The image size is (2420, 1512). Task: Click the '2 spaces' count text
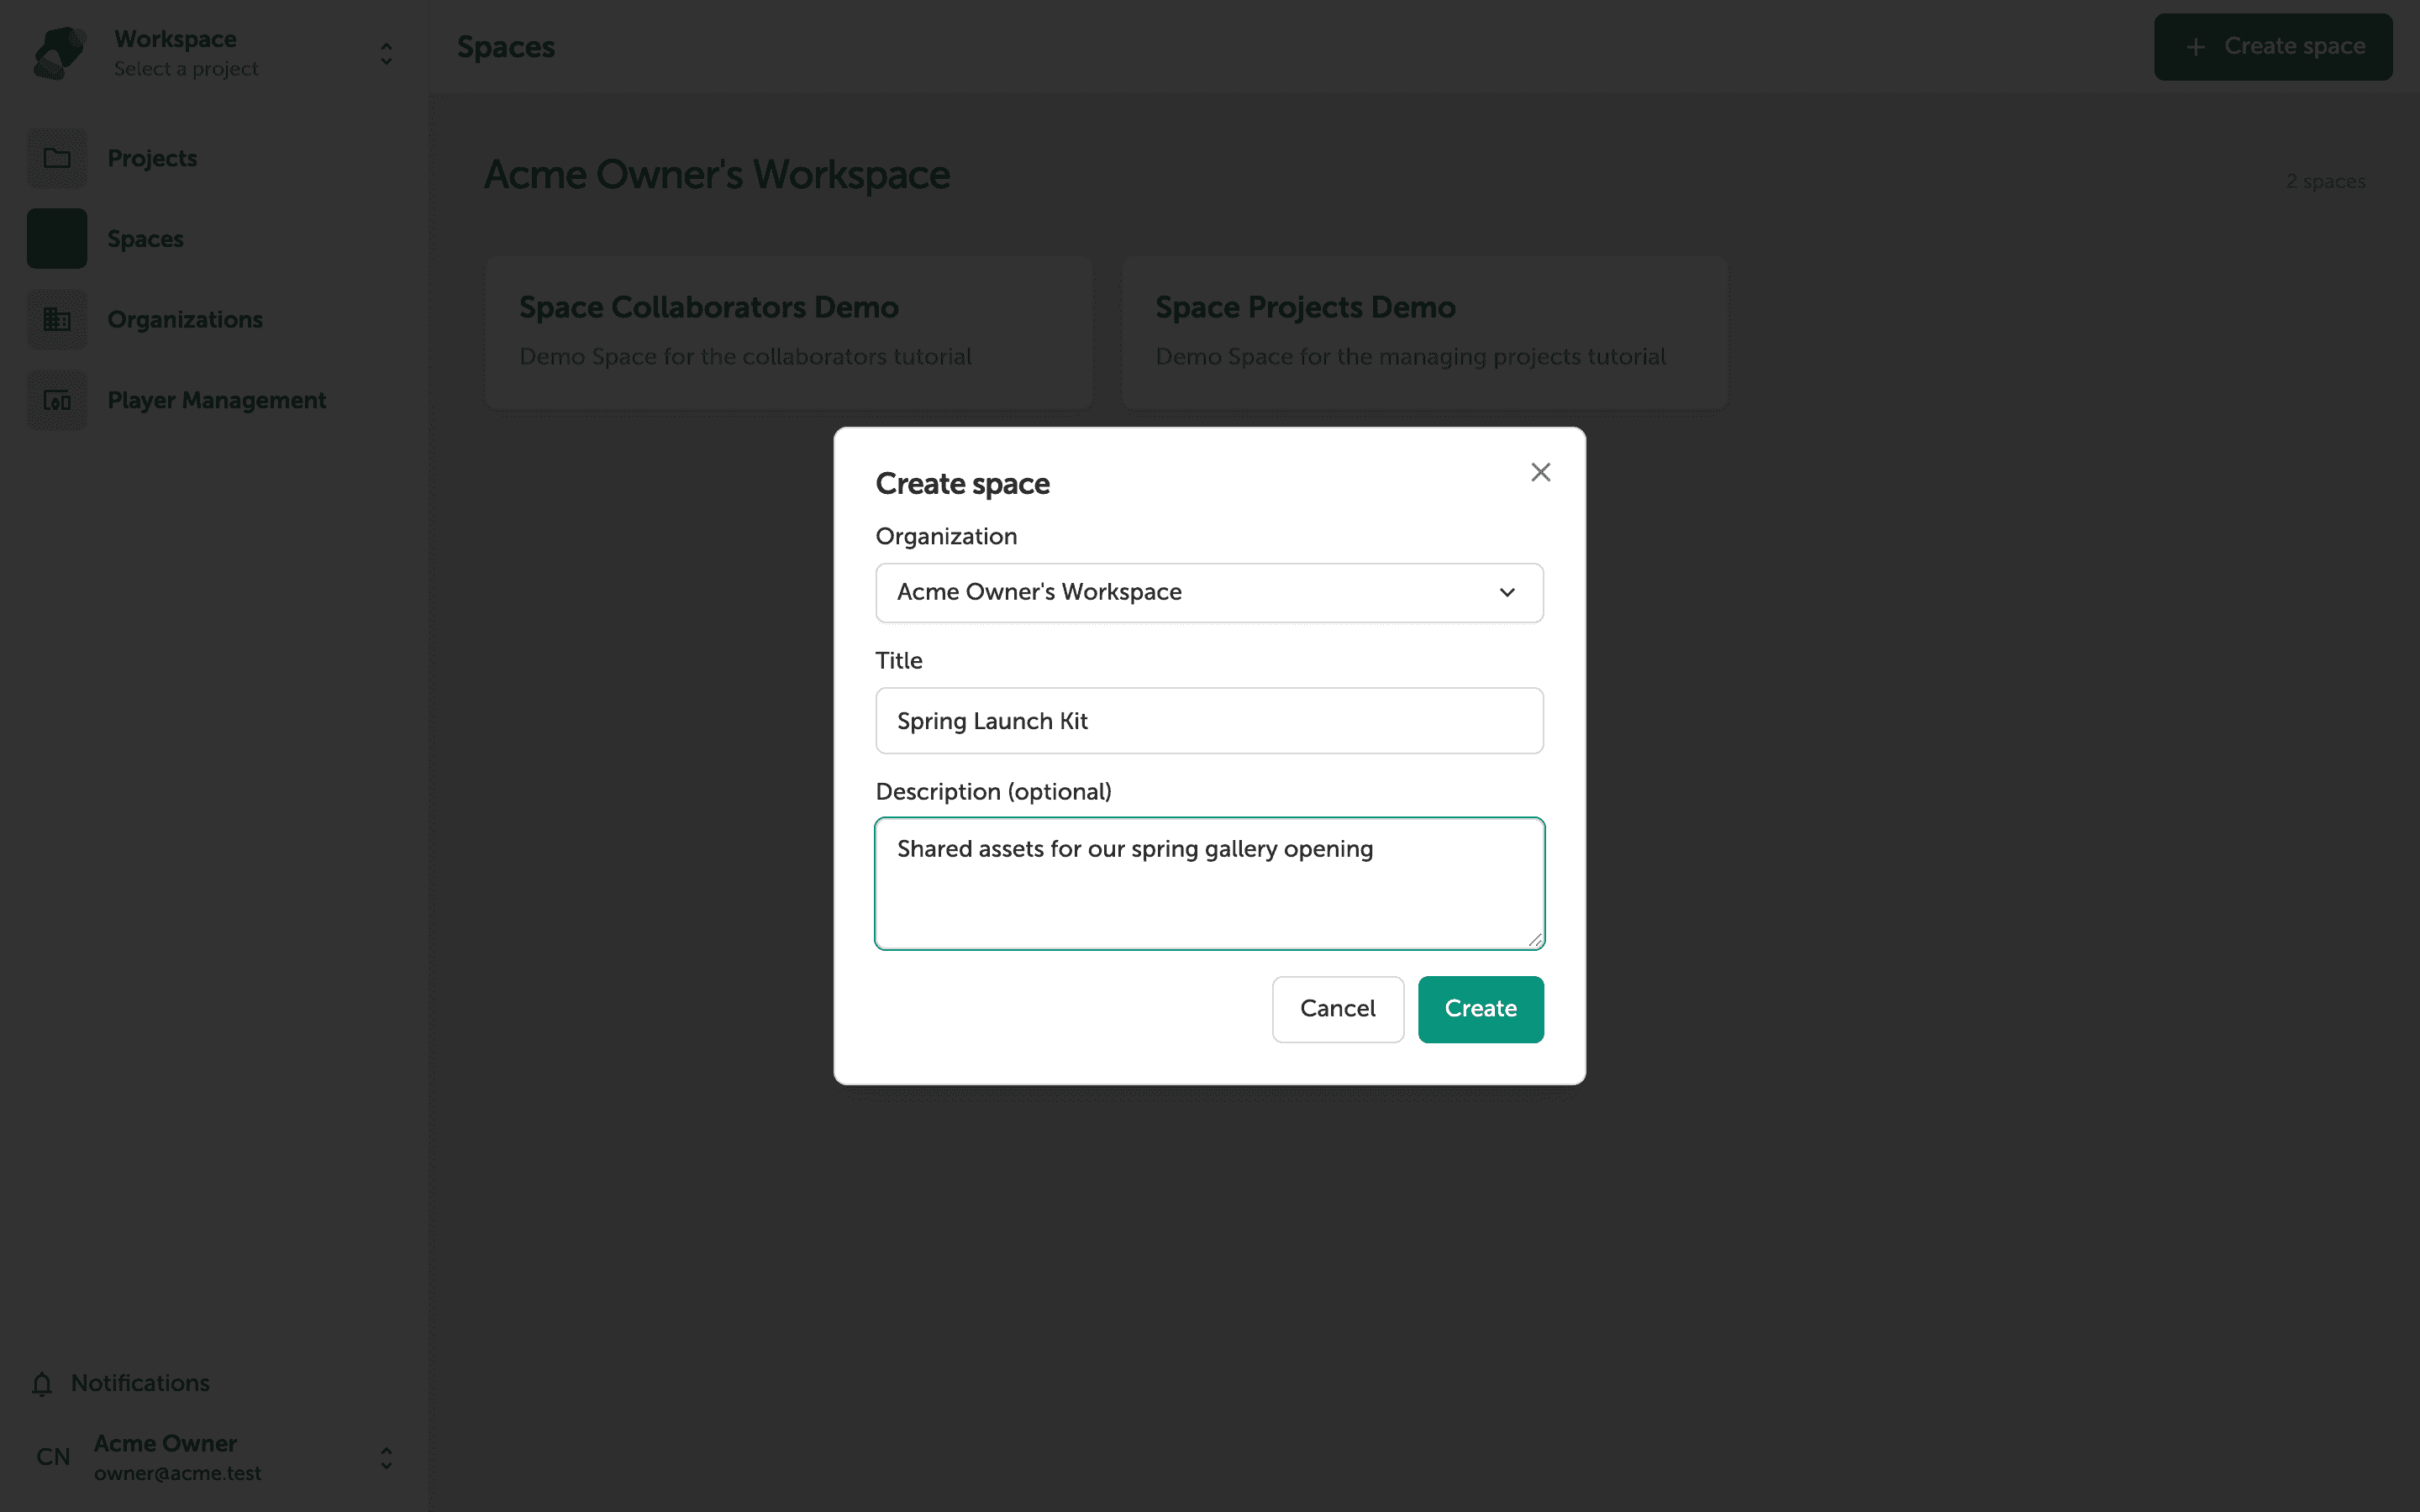tap(2325, 181)
